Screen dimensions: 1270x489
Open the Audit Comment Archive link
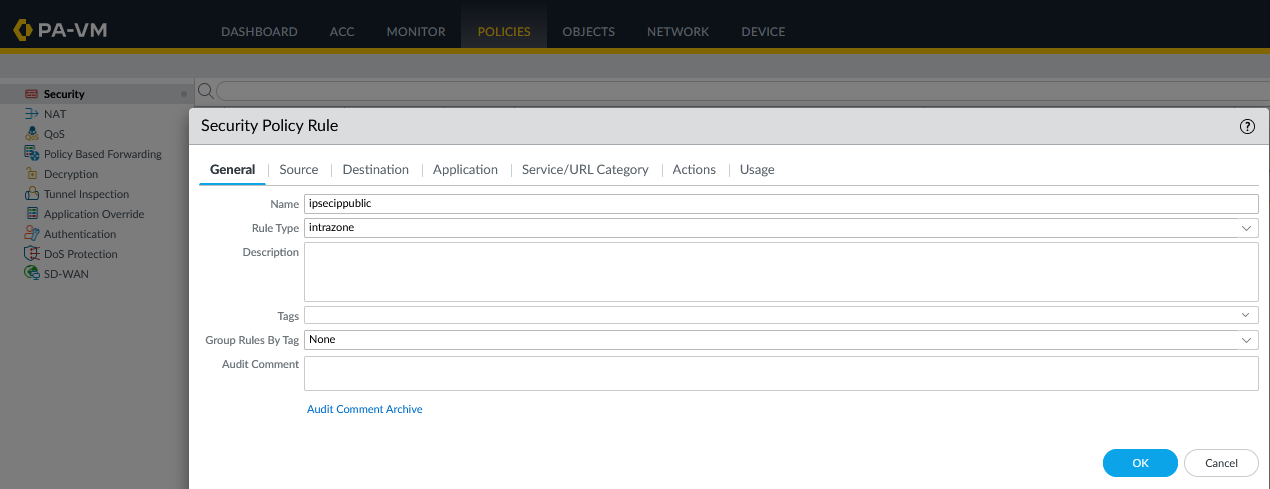364,409
